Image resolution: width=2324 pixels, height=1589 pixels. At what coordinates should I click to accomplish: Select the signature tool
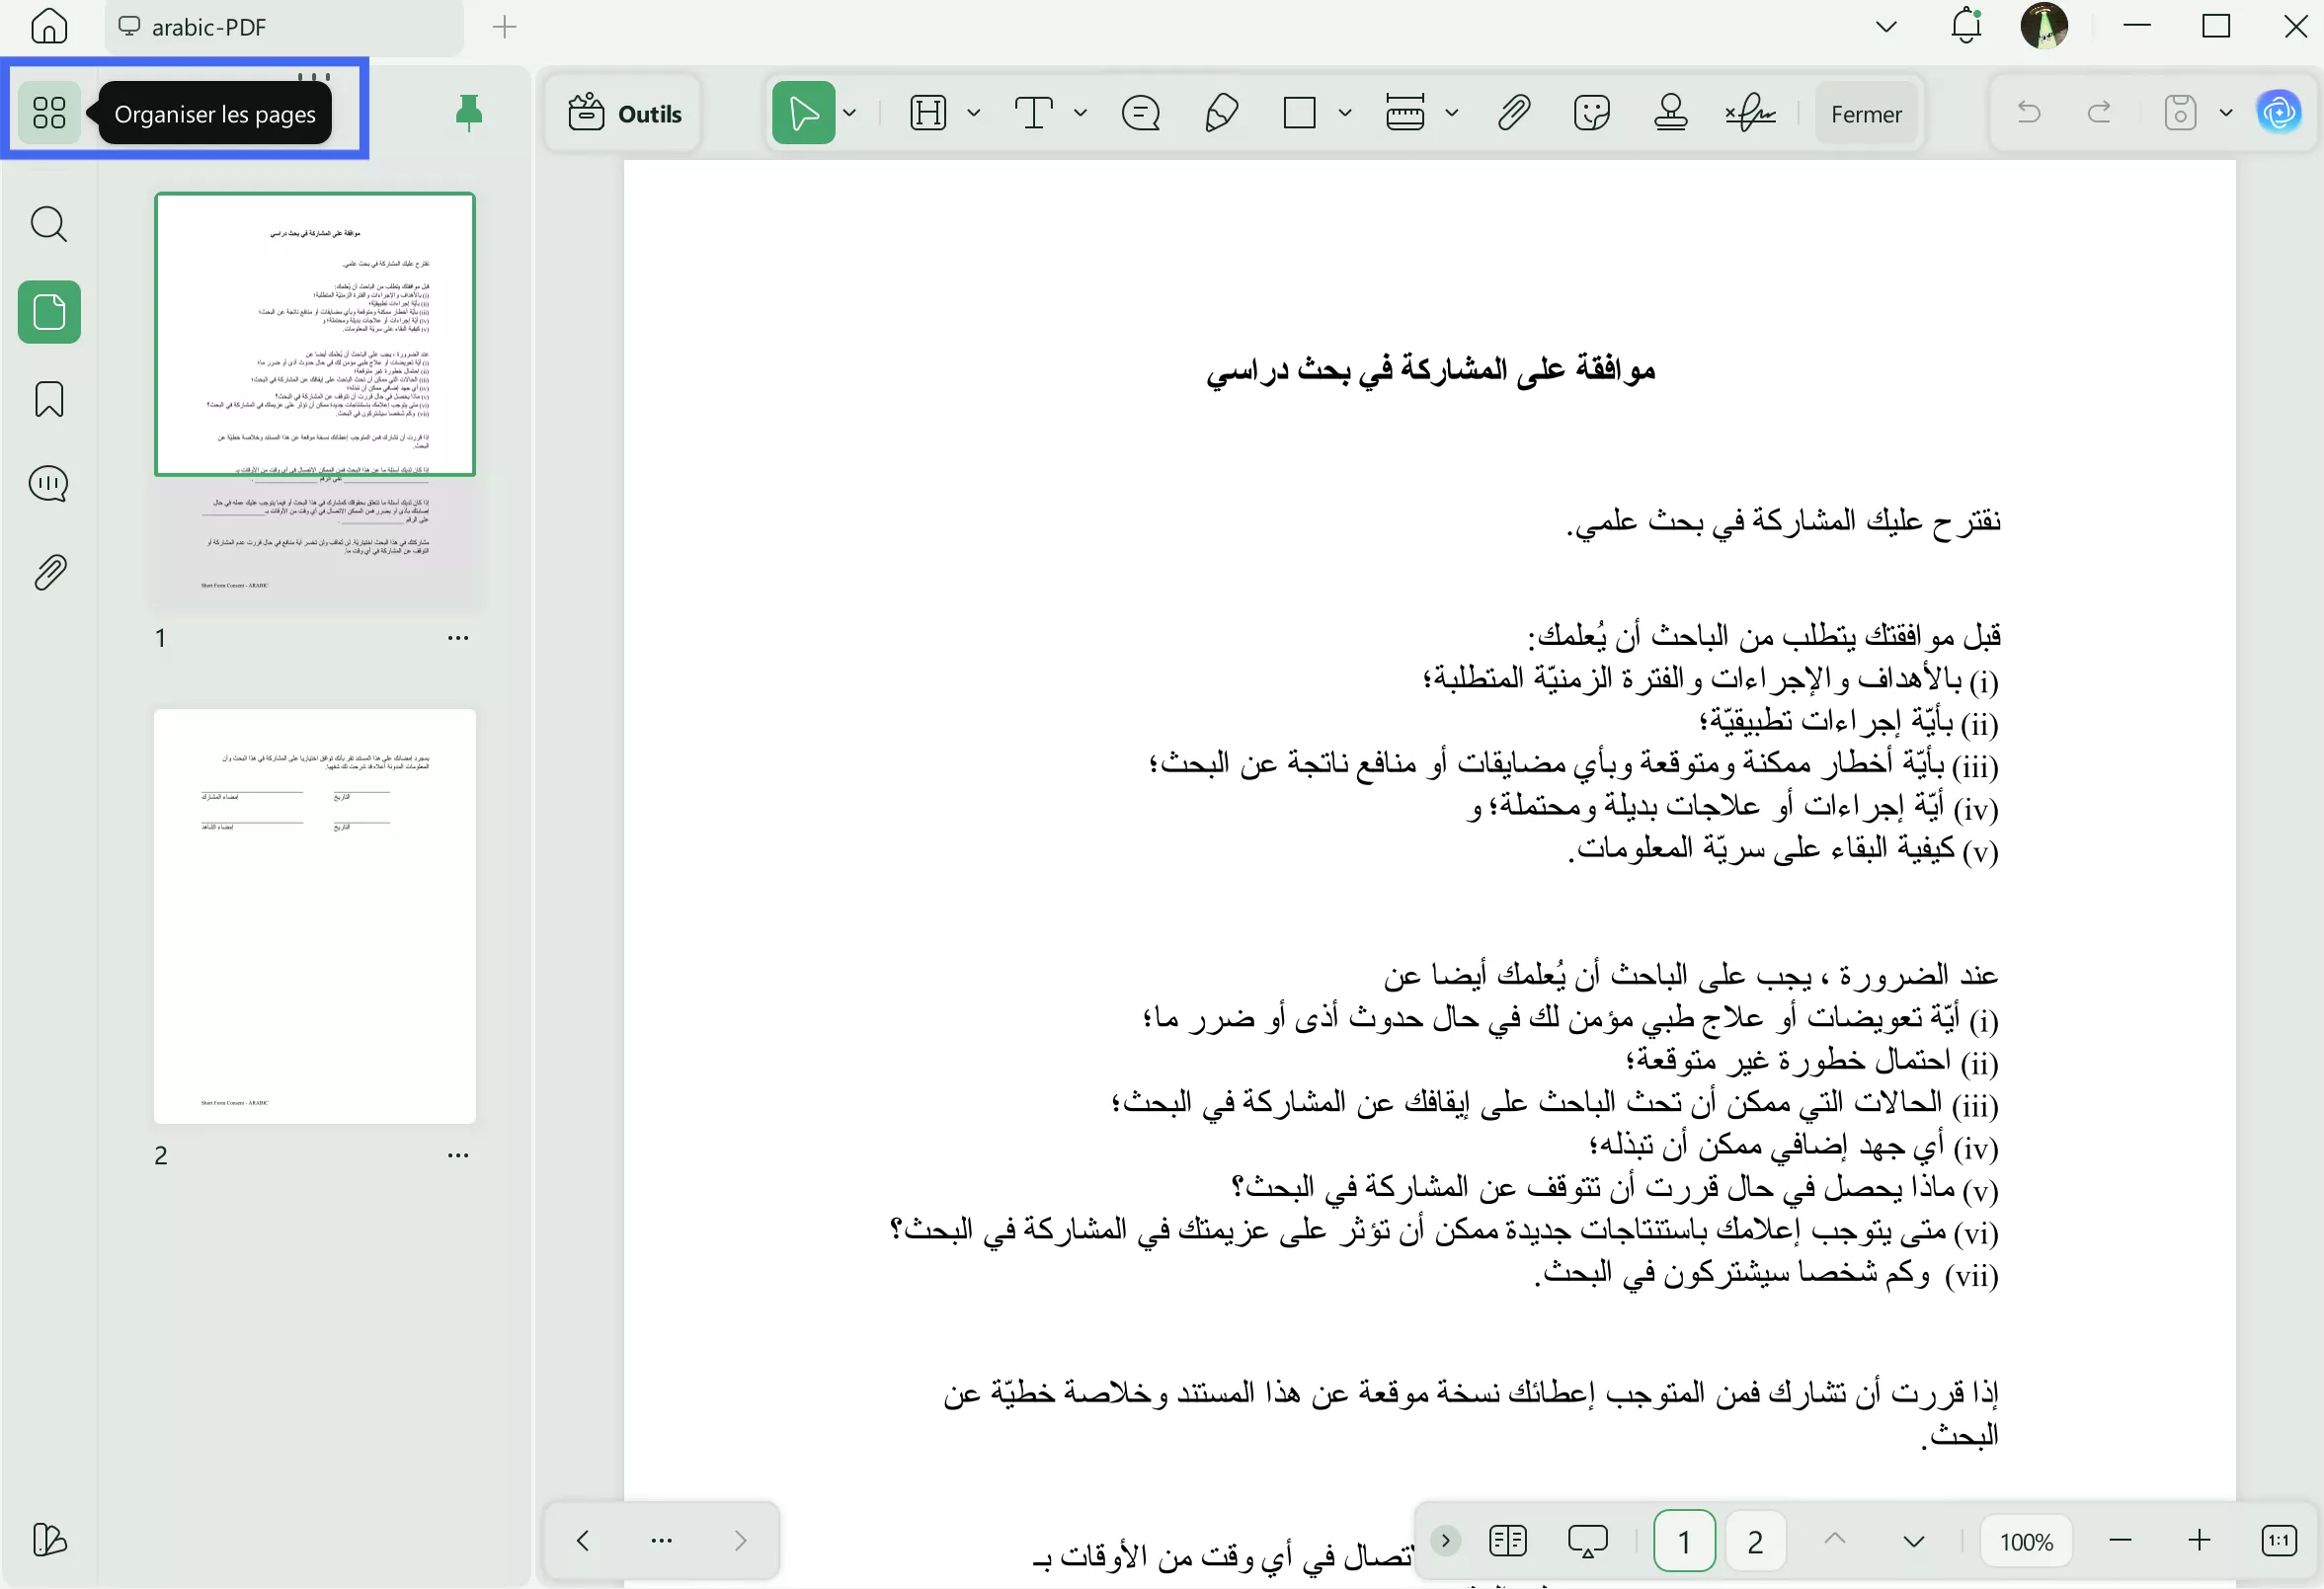pyautogui.click(x=1750, y=112)
